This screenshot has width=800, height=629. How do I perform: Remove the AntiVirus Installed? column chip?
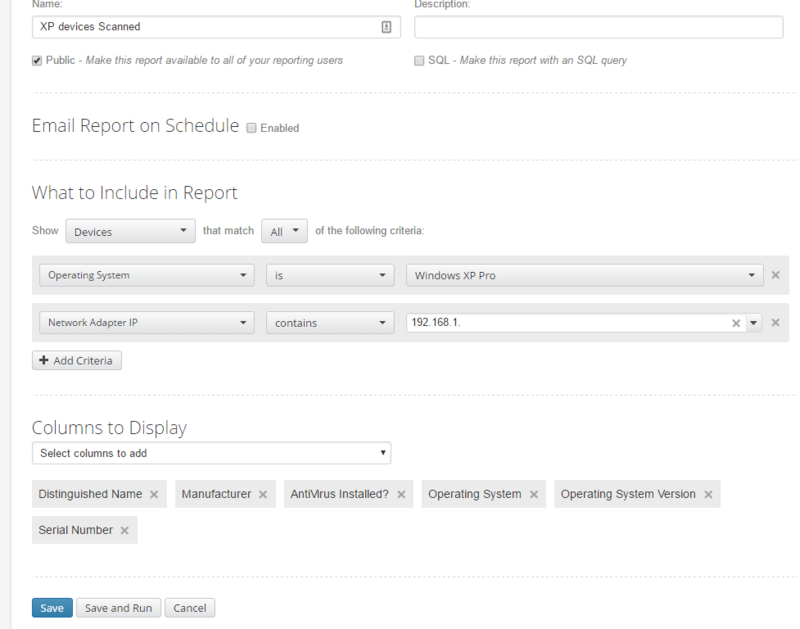coord(399,493)
